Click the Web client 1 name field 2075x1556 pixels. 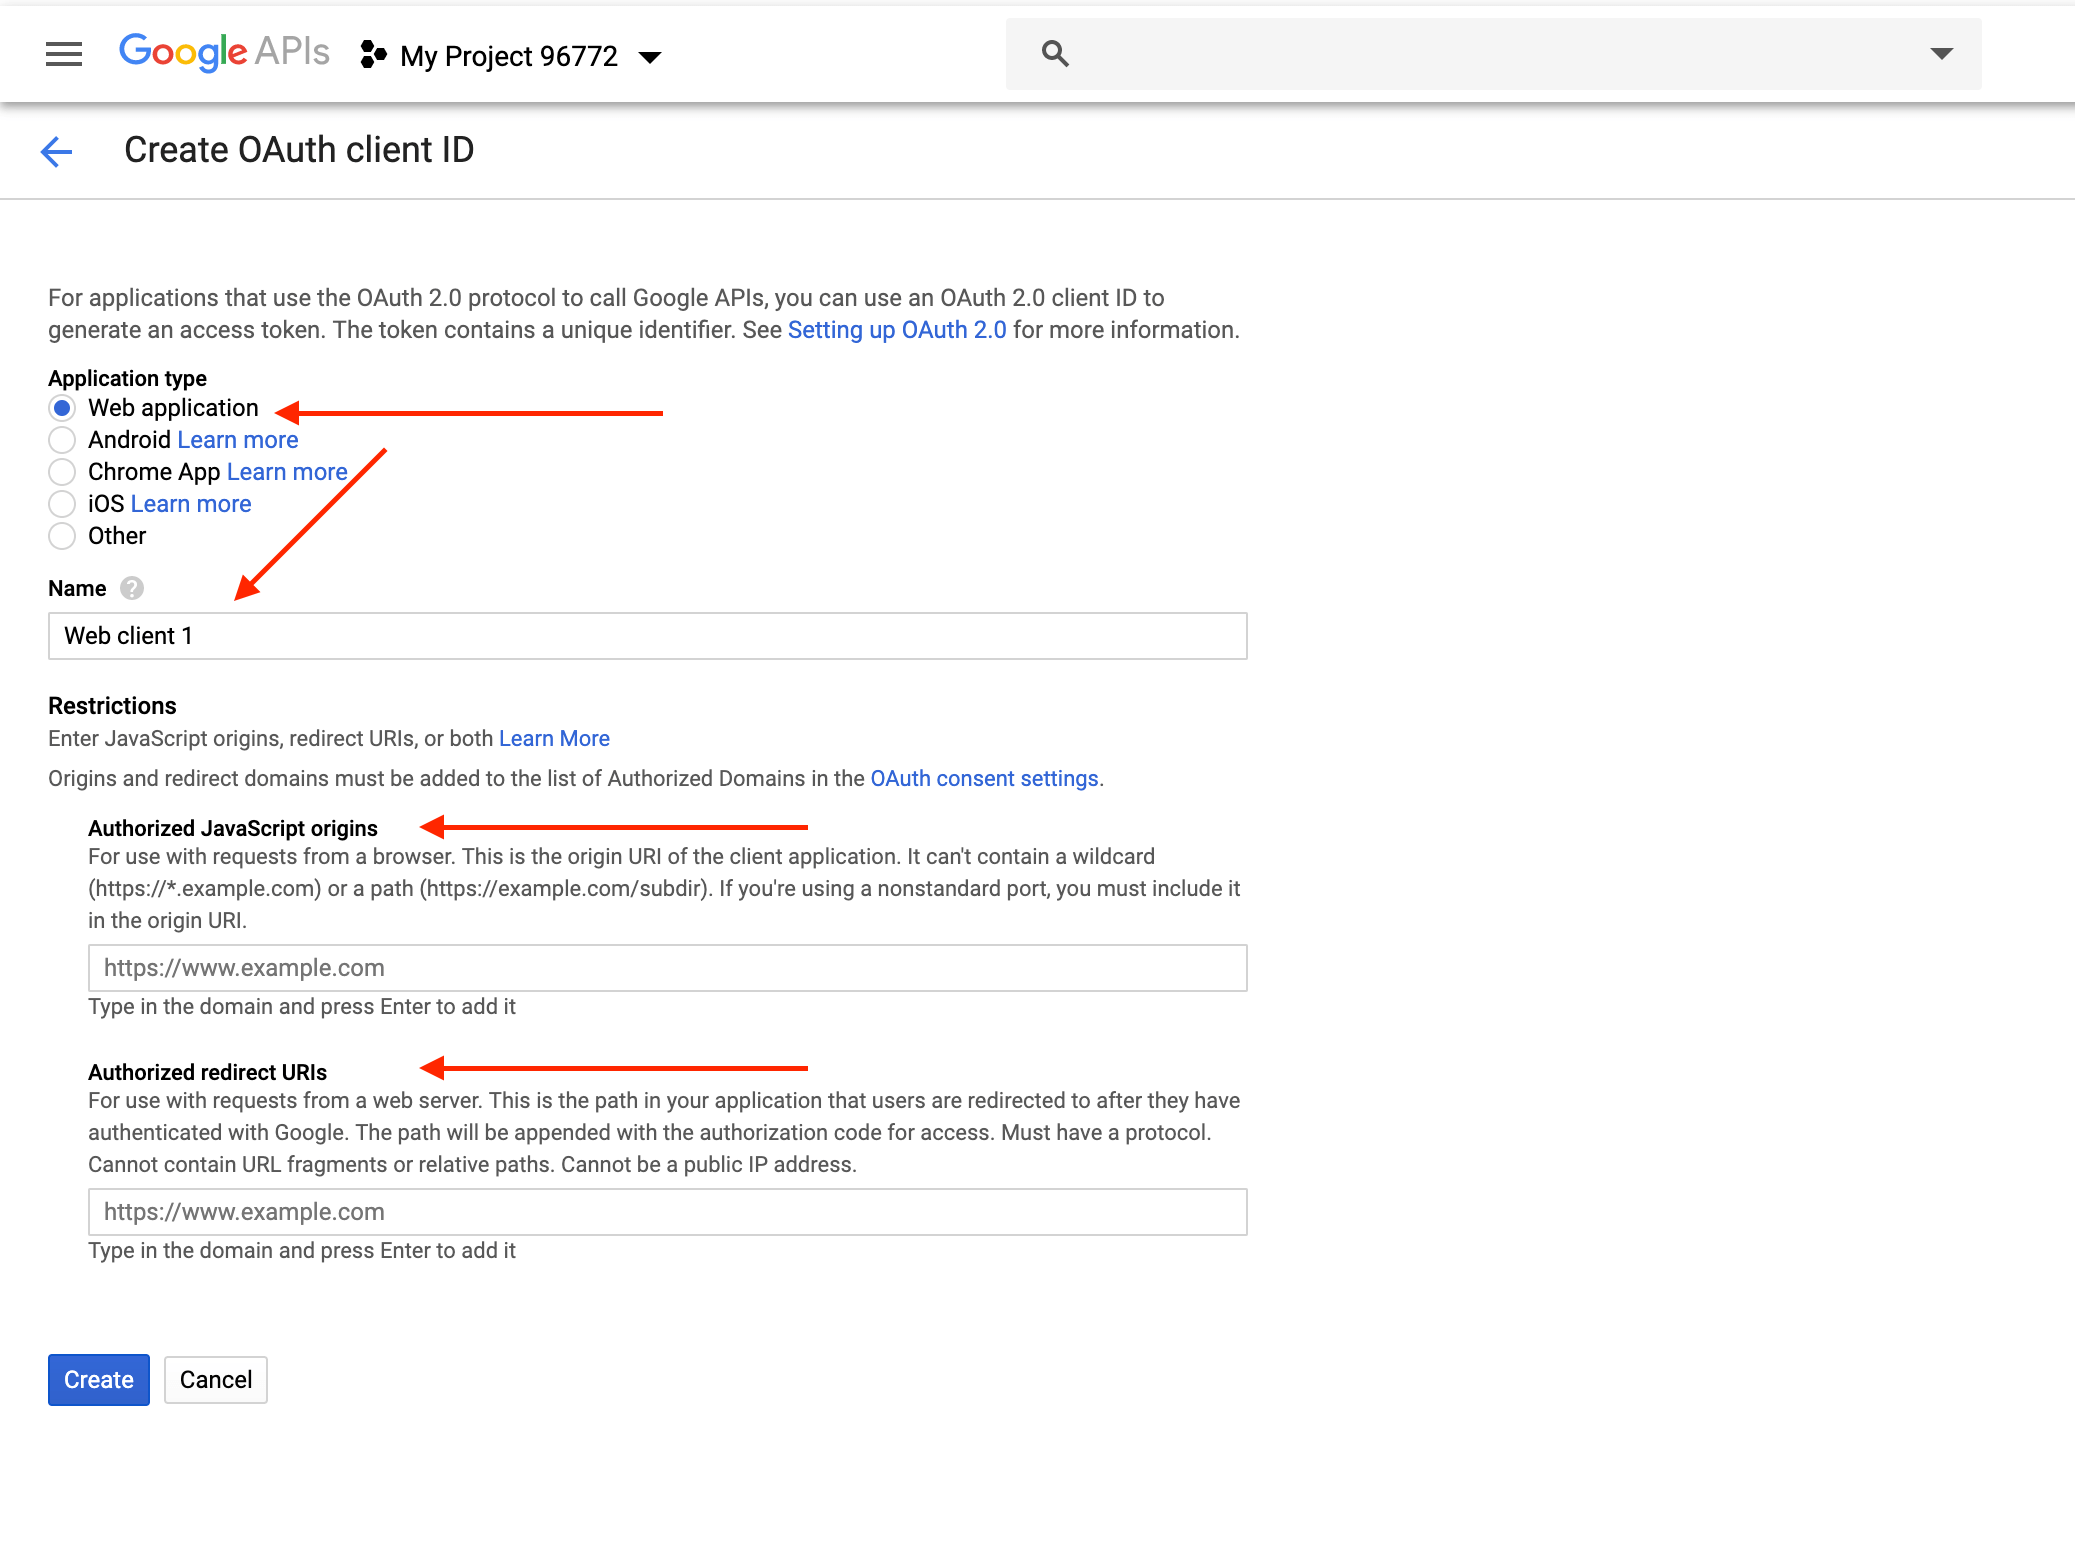tap(647, 636)
